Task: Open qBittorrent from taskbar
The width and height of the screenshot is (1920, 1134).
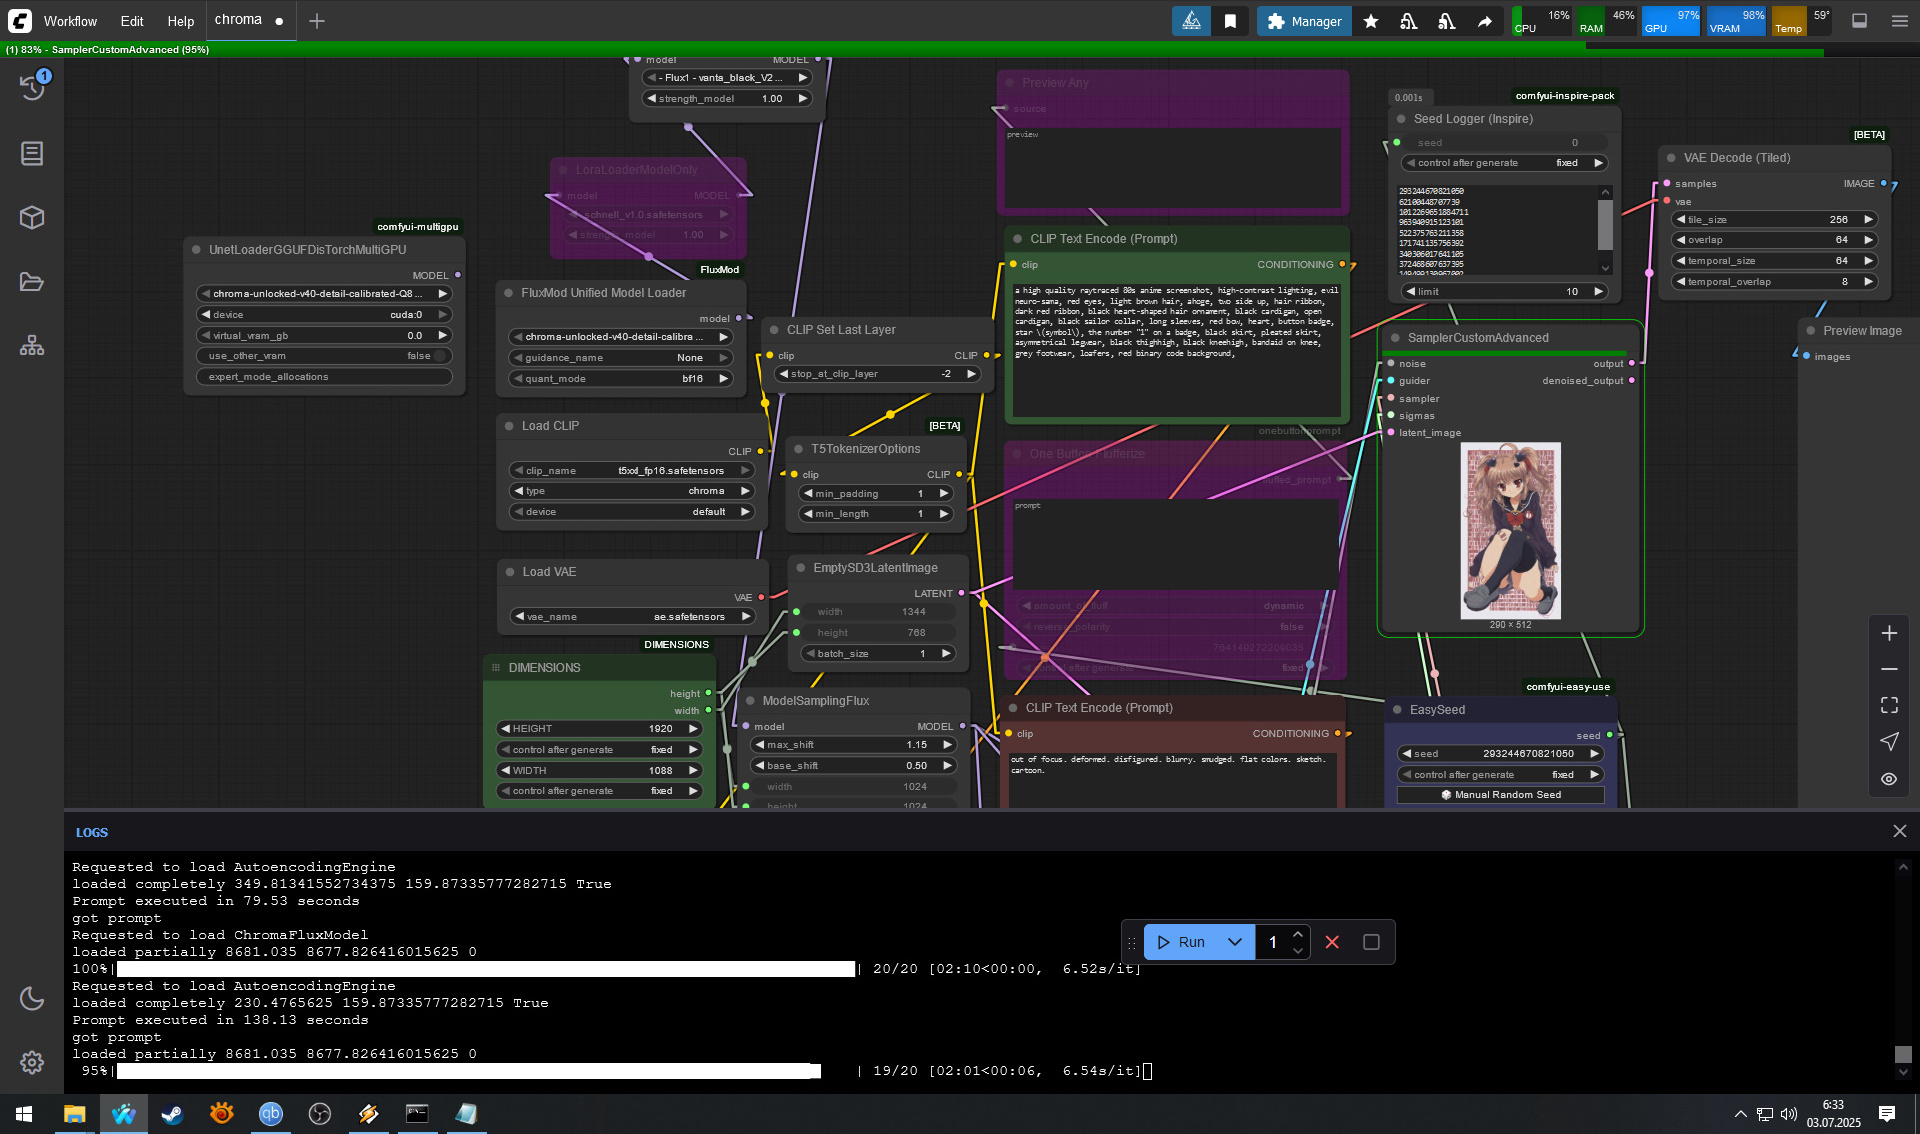Action: [x=270, y=1114]
